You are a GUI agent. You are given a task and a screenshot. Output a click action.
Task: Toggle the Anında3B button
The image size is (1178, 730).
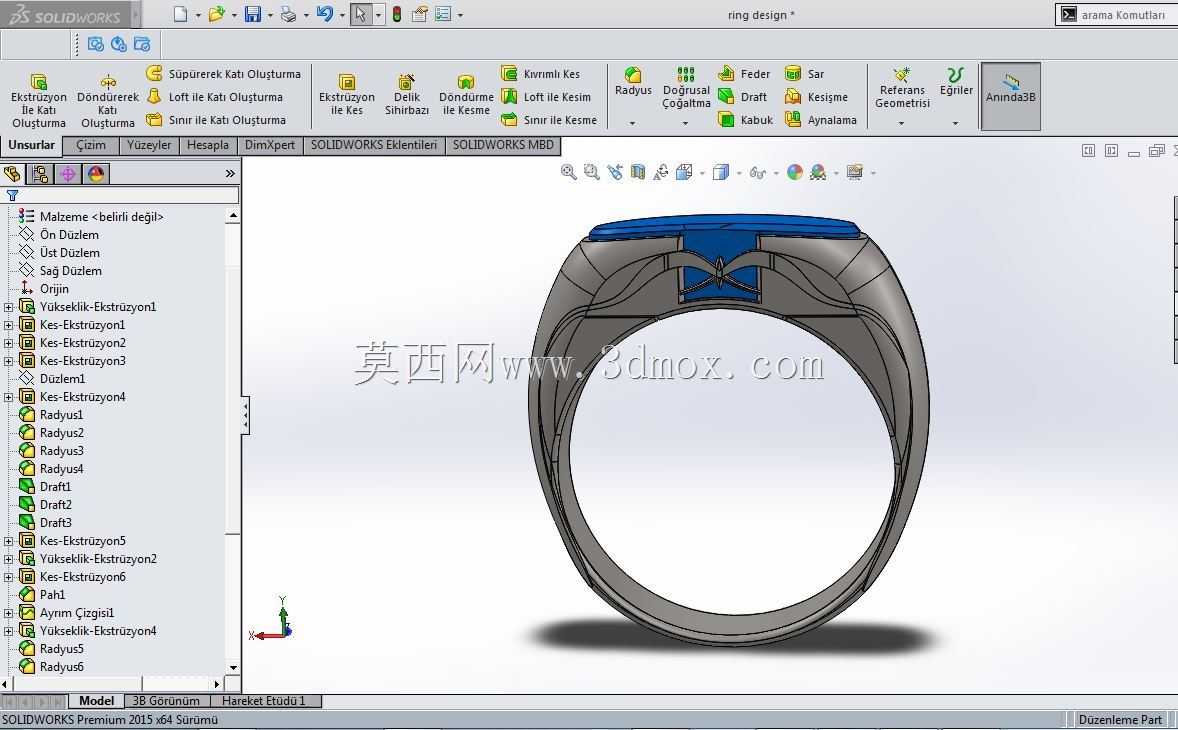click(x=1010, y=96)
